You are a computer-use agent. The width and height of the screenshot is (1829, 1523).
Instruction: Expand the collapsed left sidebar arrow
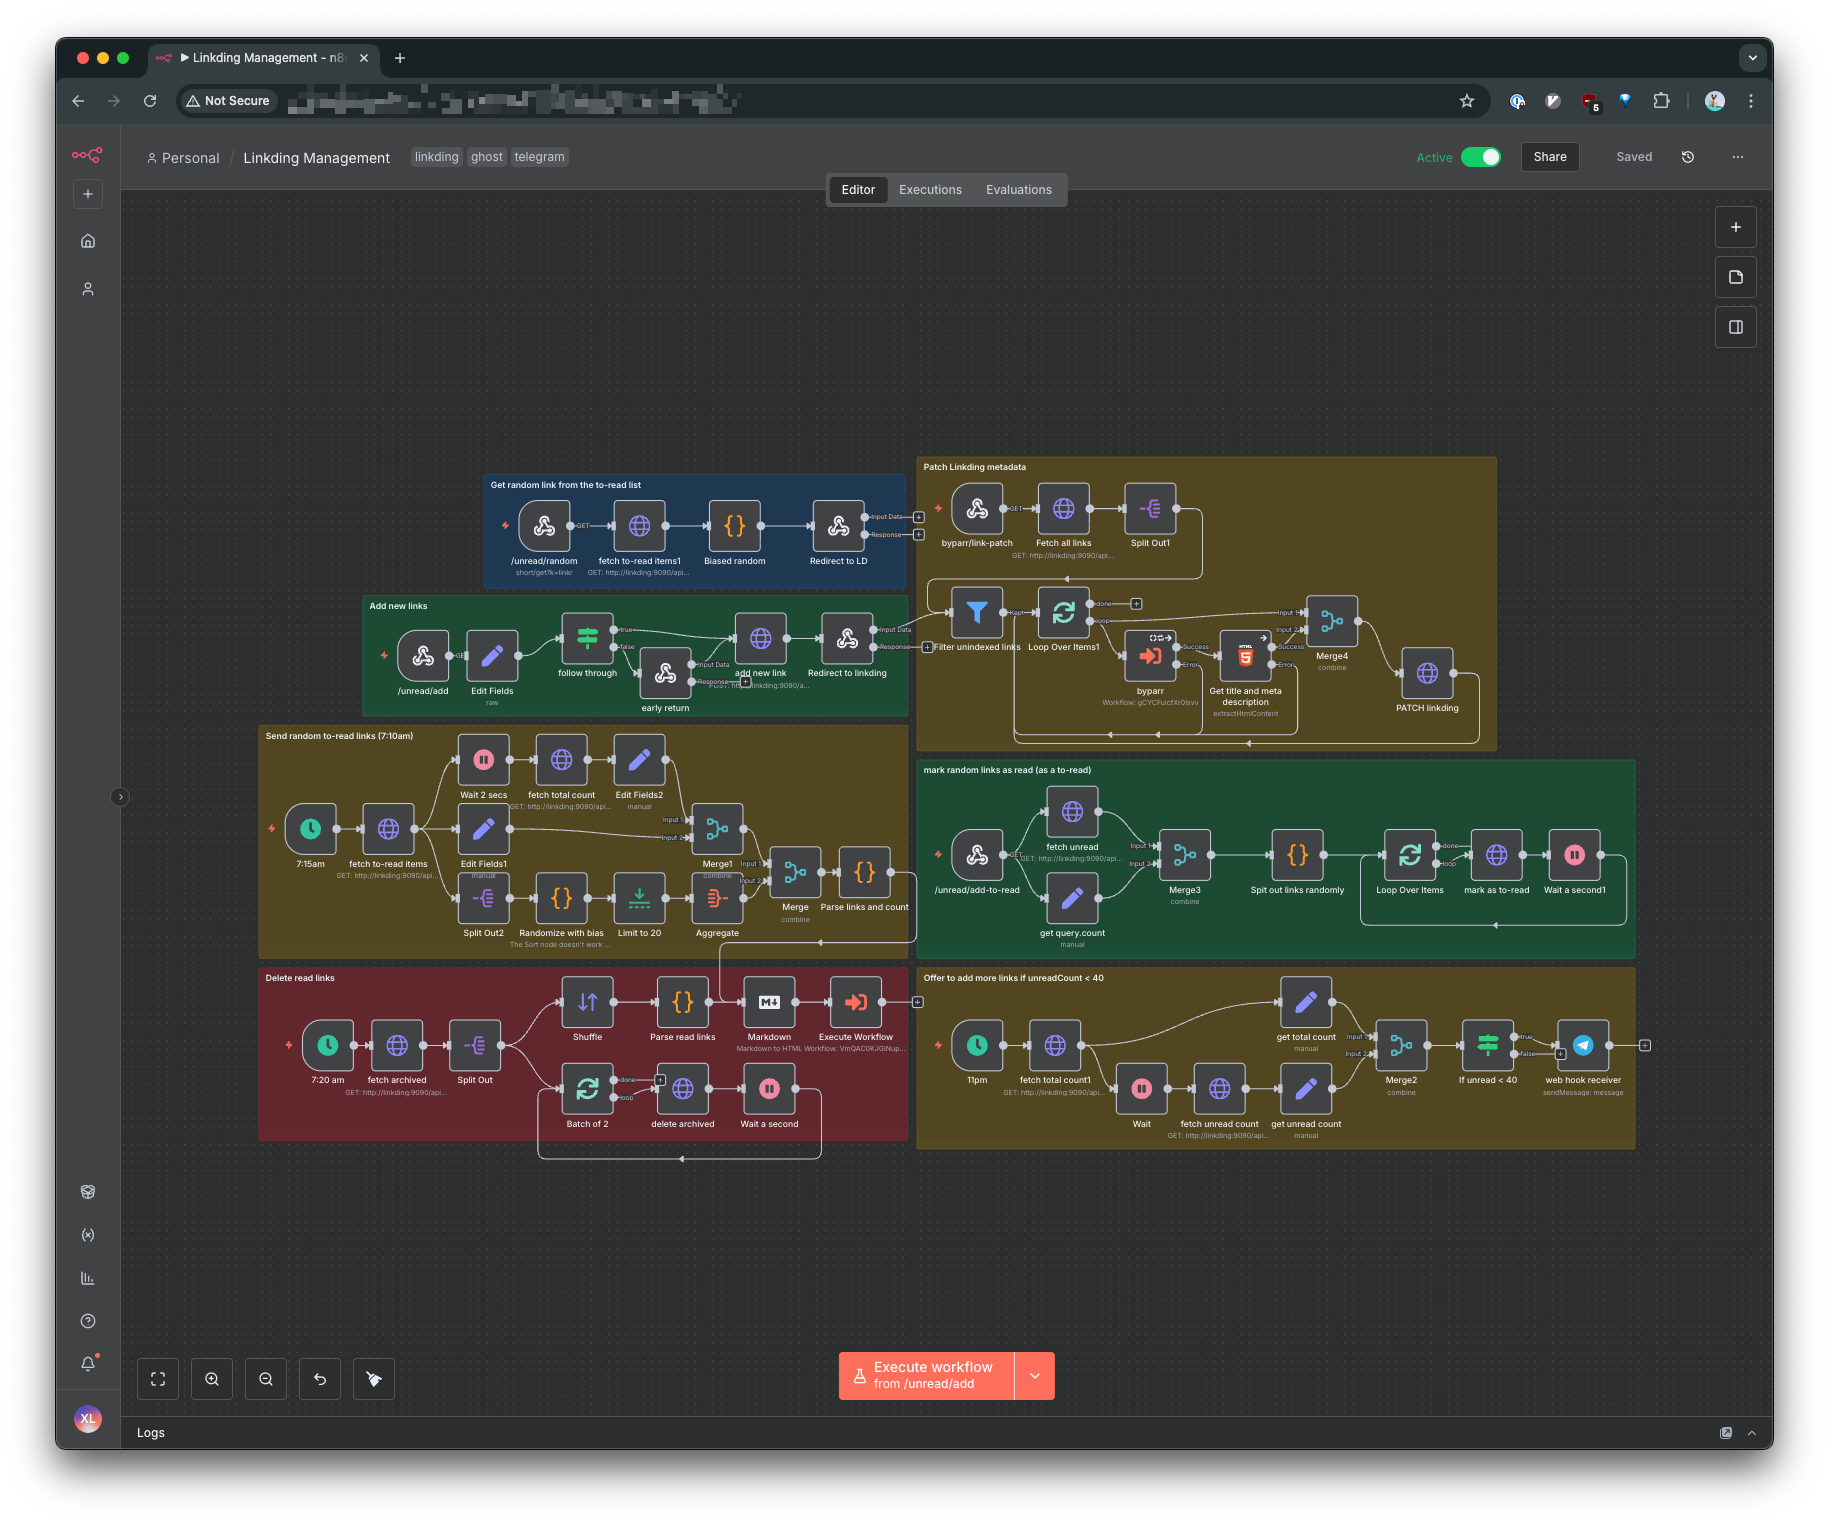click(x=120, y=797)
